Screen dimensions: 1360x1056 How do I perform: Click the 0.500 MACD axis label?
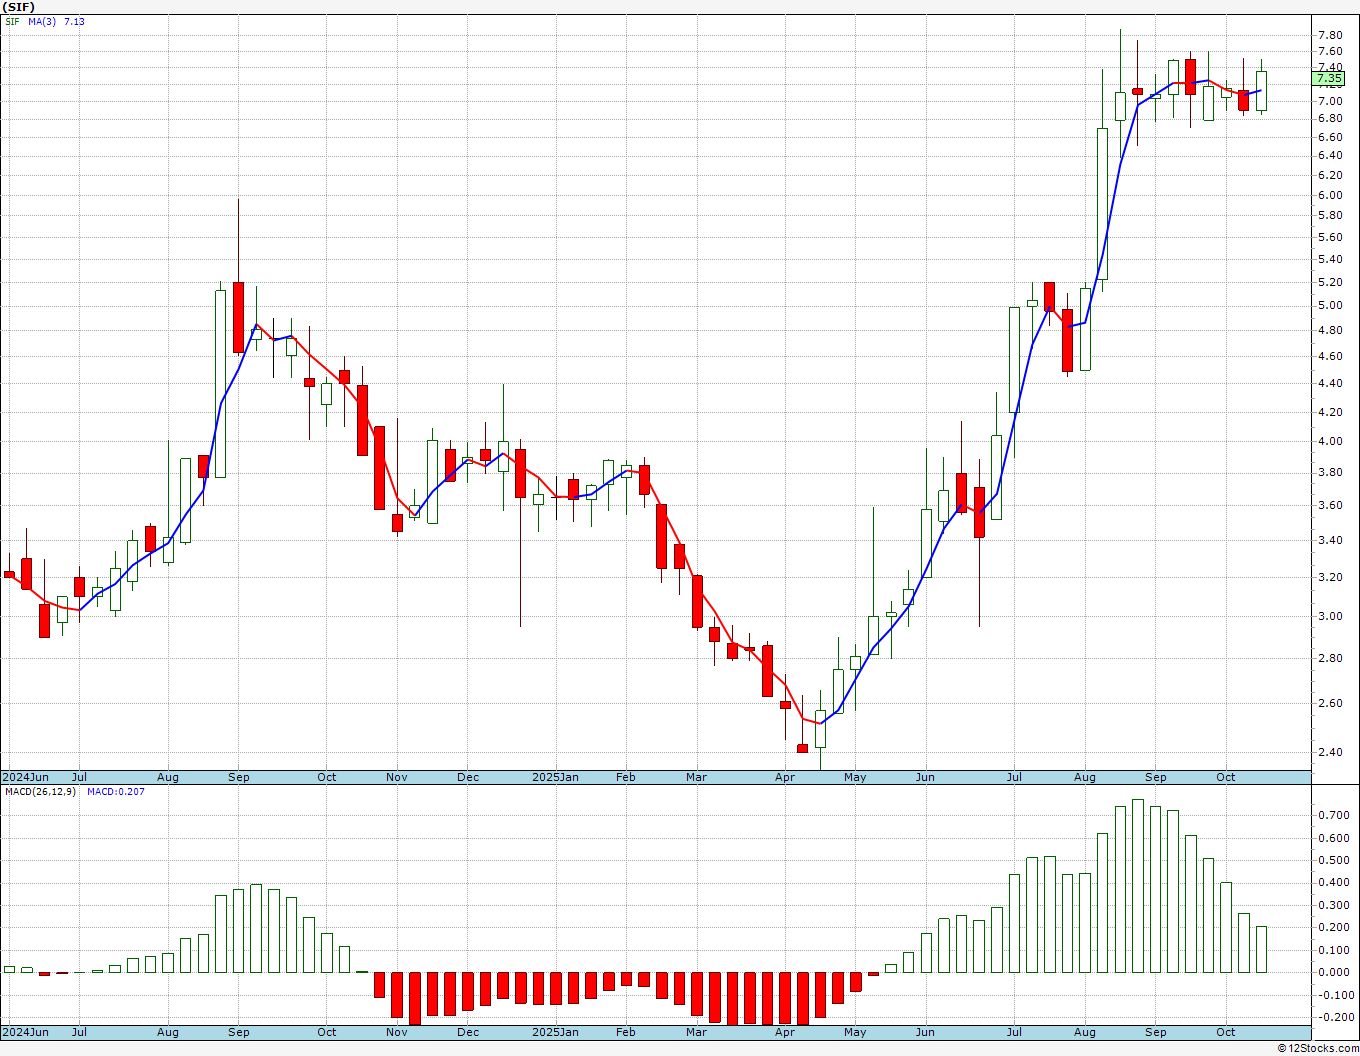1332,860
